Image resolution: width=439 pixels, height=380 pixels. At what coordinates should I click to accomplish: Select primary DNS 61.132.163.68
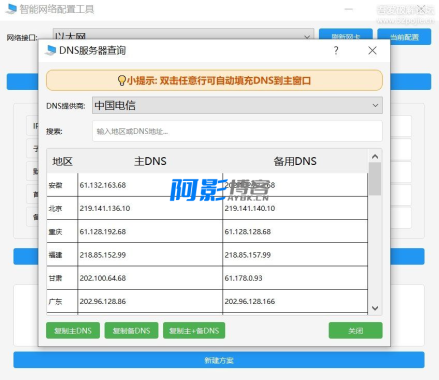[x=150, y=185]
